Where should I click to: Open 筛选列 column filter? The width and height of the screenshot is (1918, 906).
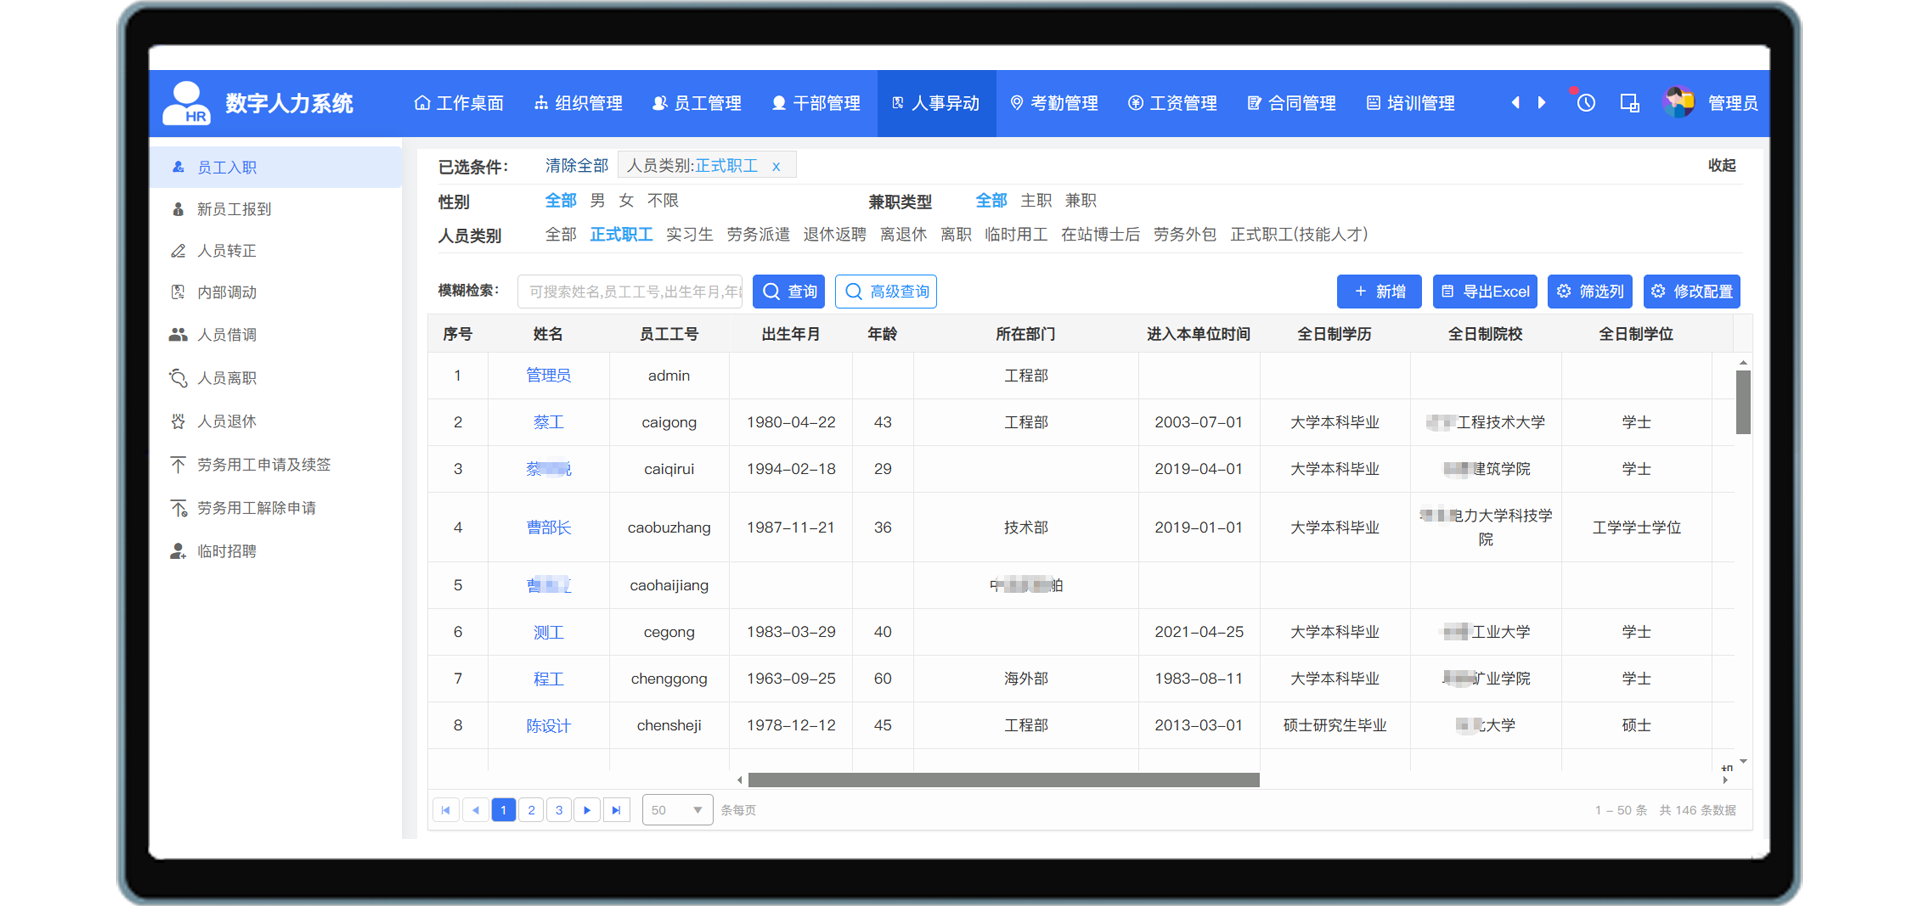click(x=1590, y=292)
